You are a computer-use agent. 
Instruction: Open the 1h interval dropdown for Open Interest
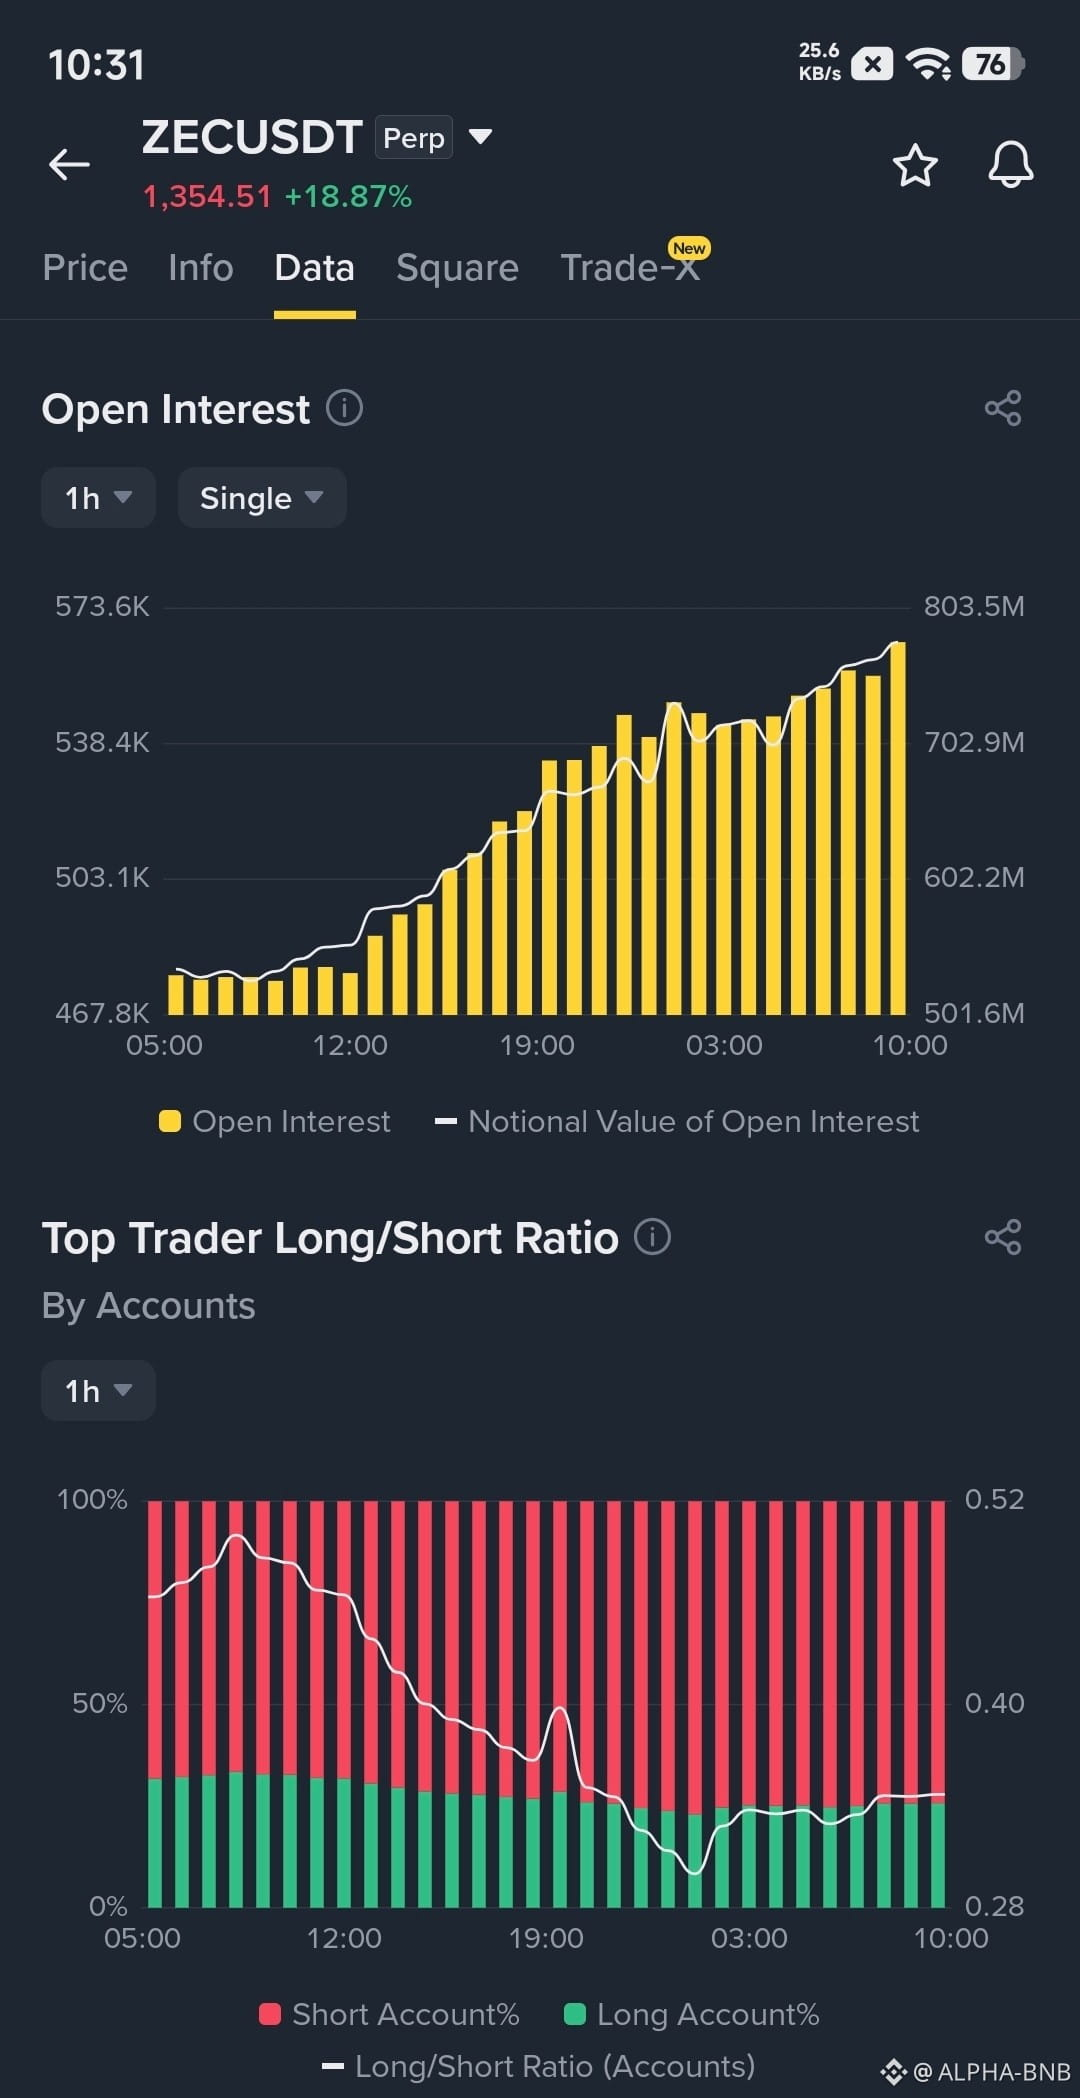click(x=98, y=497)
